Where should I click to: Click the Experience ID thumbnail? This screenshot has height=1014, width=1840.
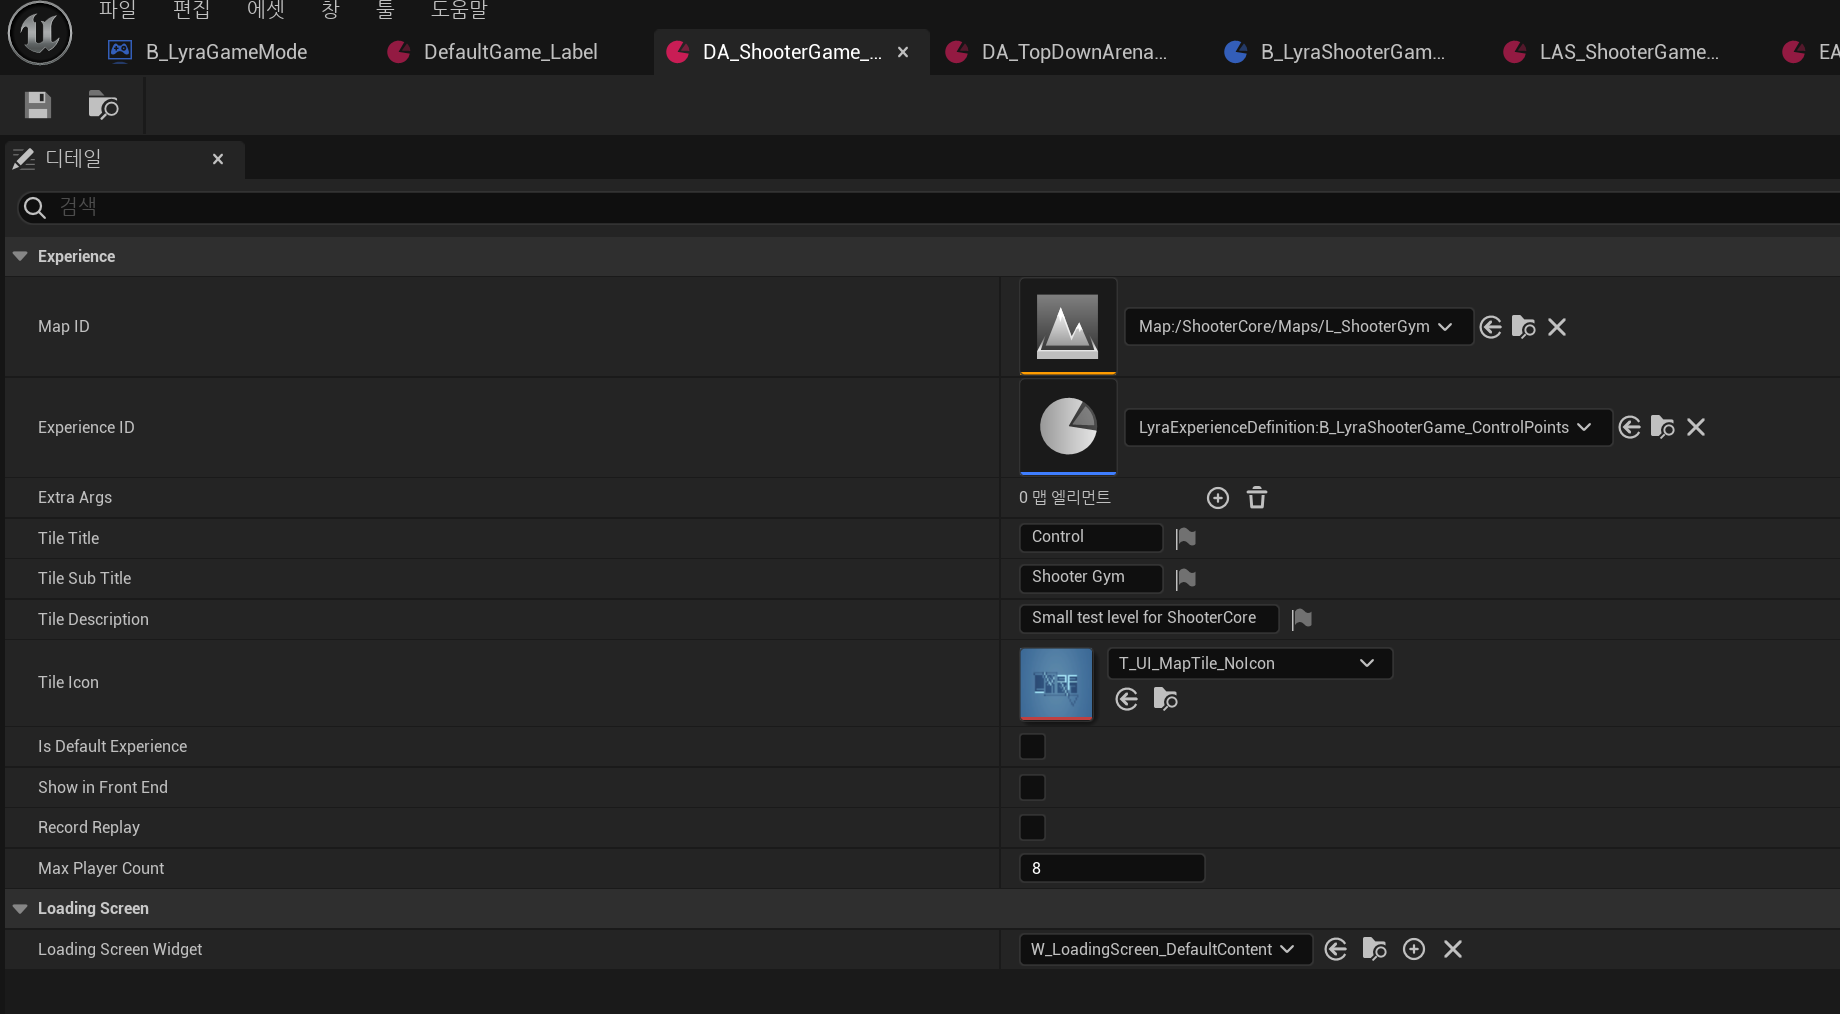(1068, 427)
